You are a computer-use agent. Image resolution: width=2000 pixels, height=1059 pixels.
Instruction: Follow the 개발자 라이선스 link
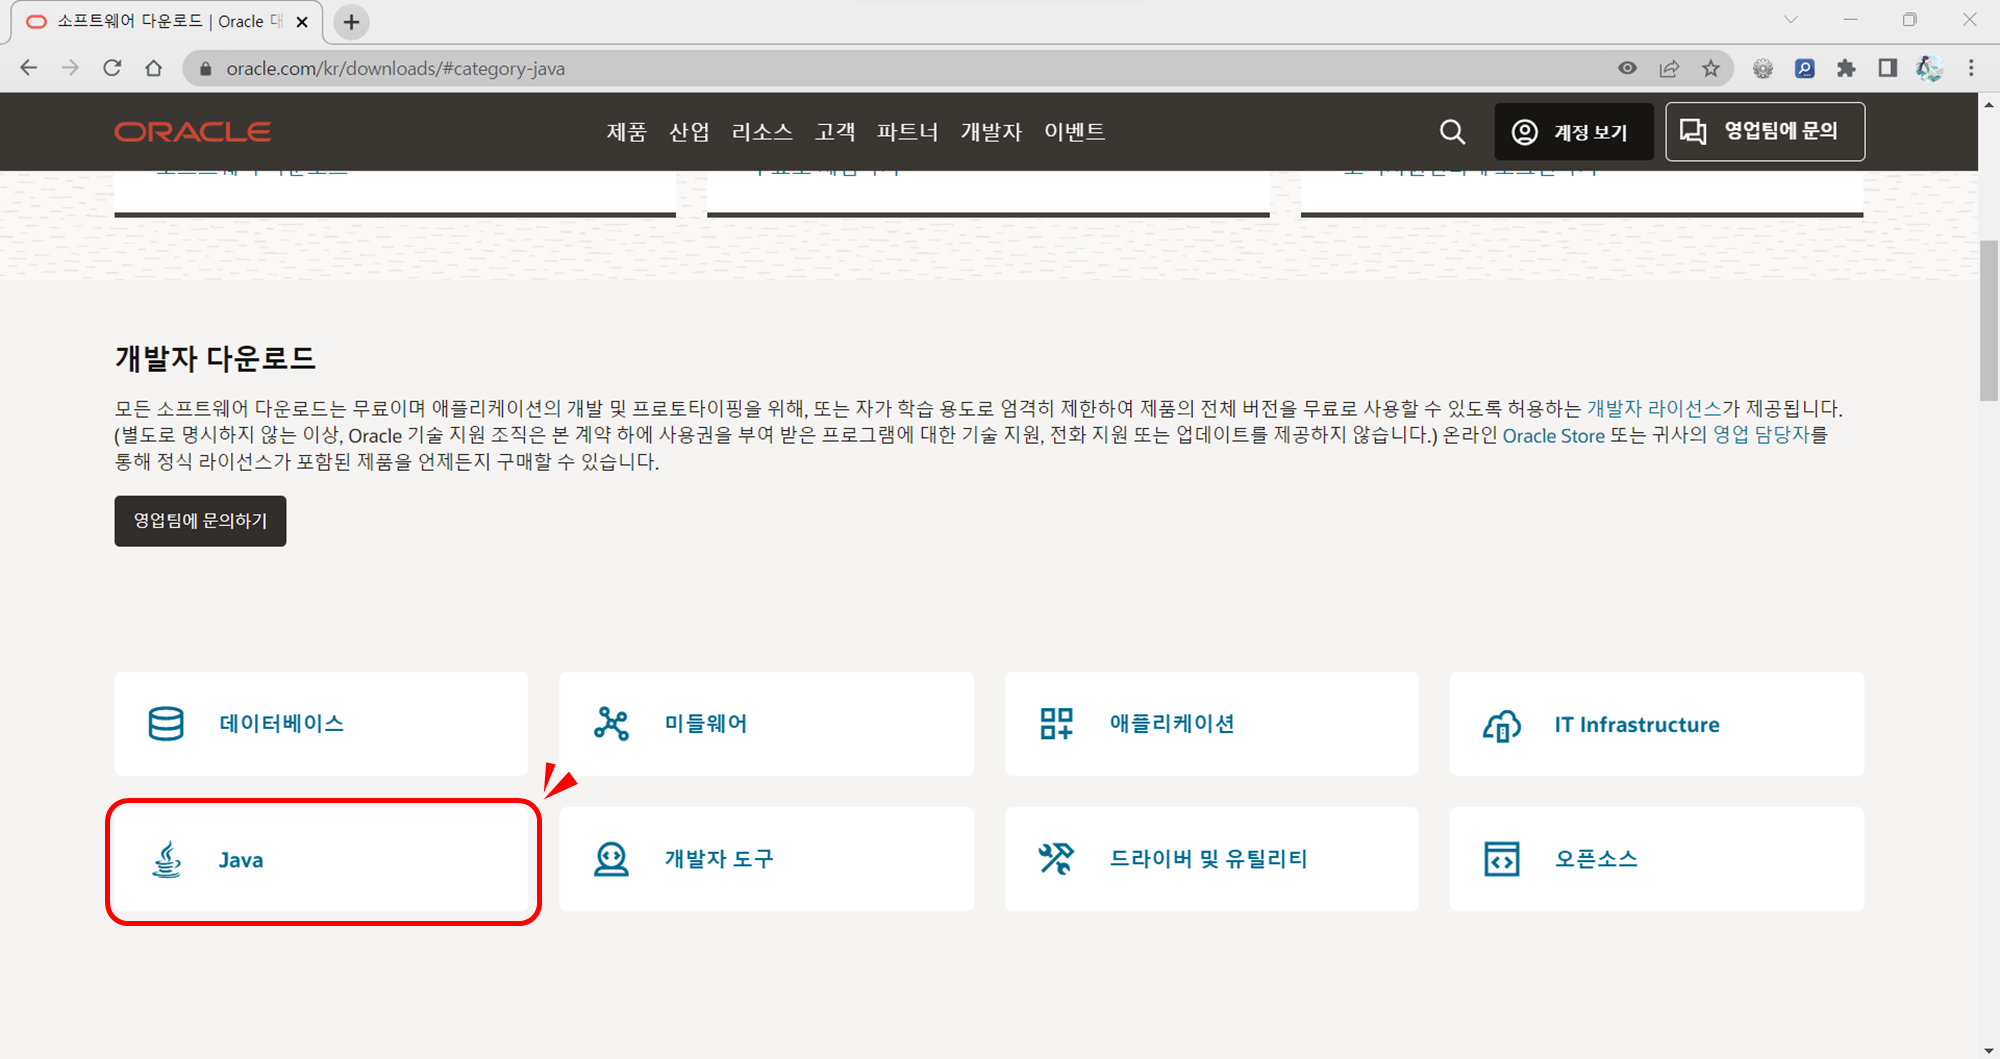1654,408
